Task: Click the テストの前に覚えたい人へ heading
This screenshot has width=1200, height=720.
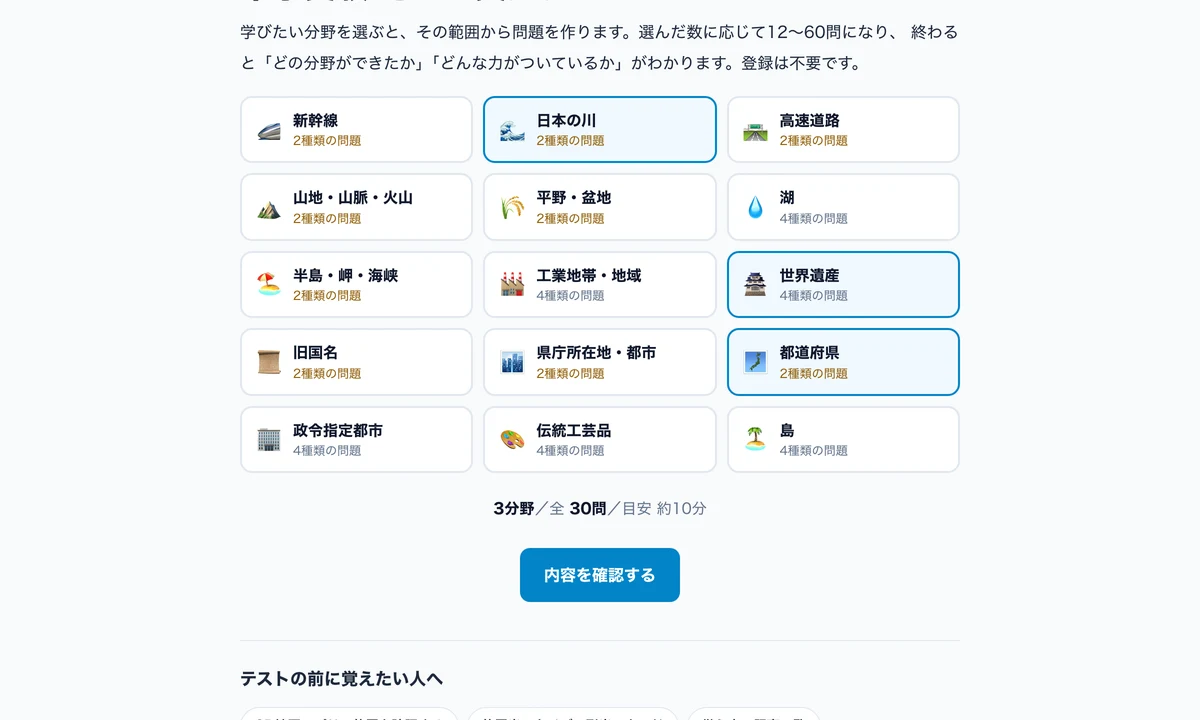Action: click(x=341, y=679)
